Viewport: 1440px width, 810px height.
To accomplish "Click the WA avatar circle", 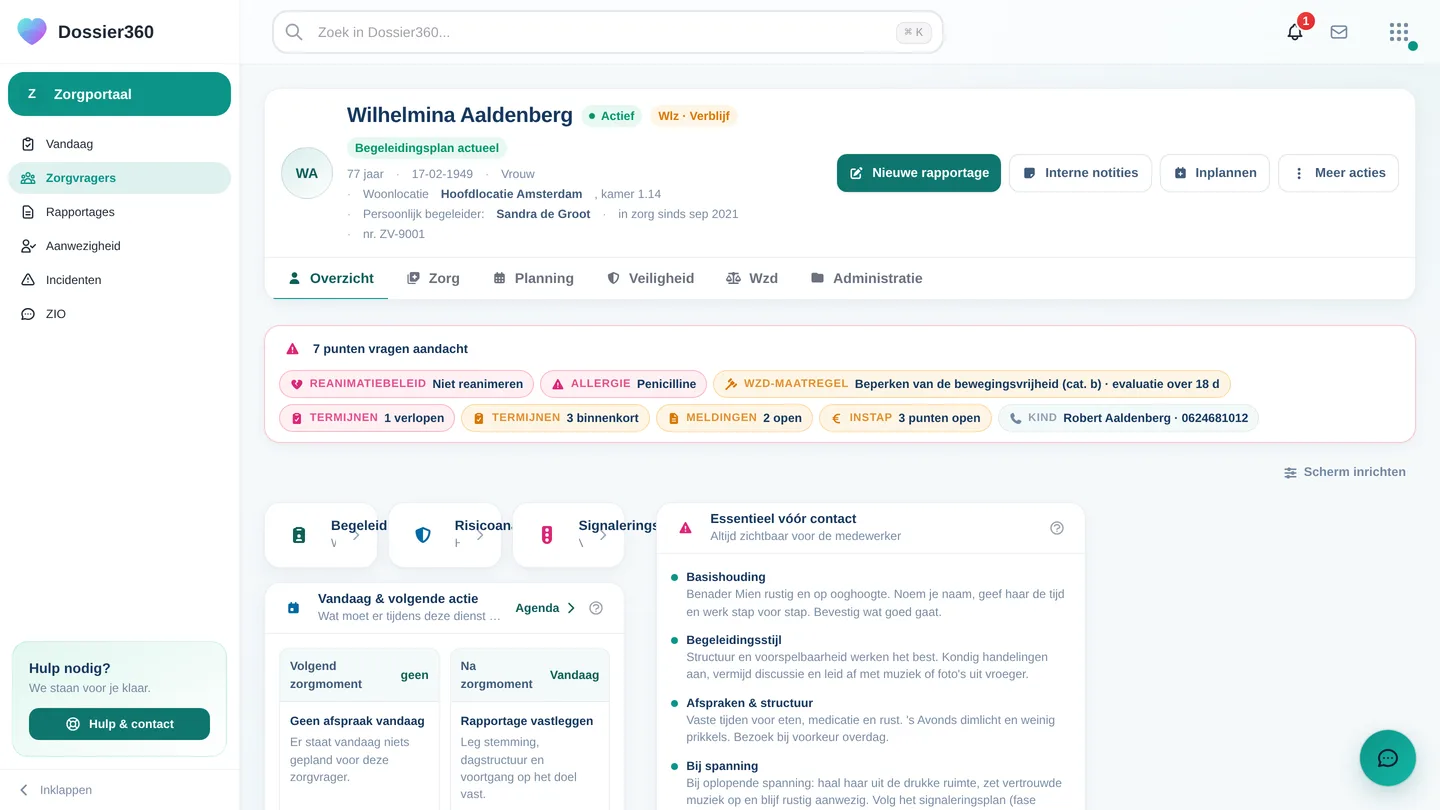I will 307,173.
